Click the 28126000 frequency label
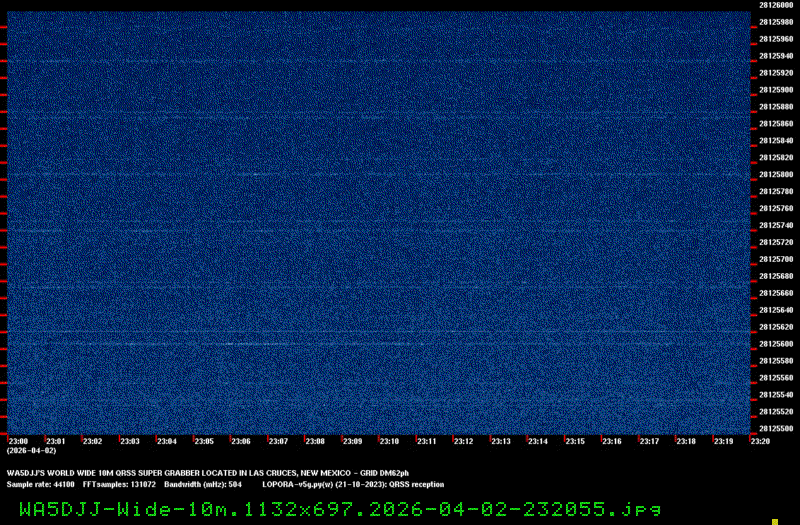800x525 pixels. 776,5
